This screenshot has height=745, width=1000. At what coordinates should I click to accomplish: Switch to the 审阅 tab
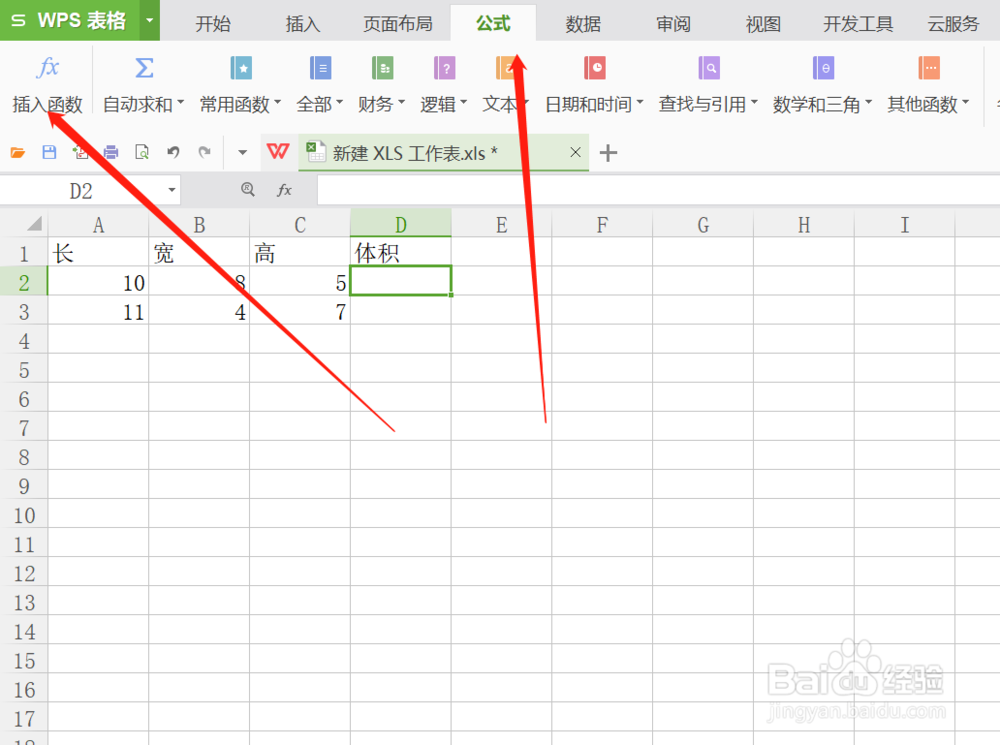click(673, 24)
